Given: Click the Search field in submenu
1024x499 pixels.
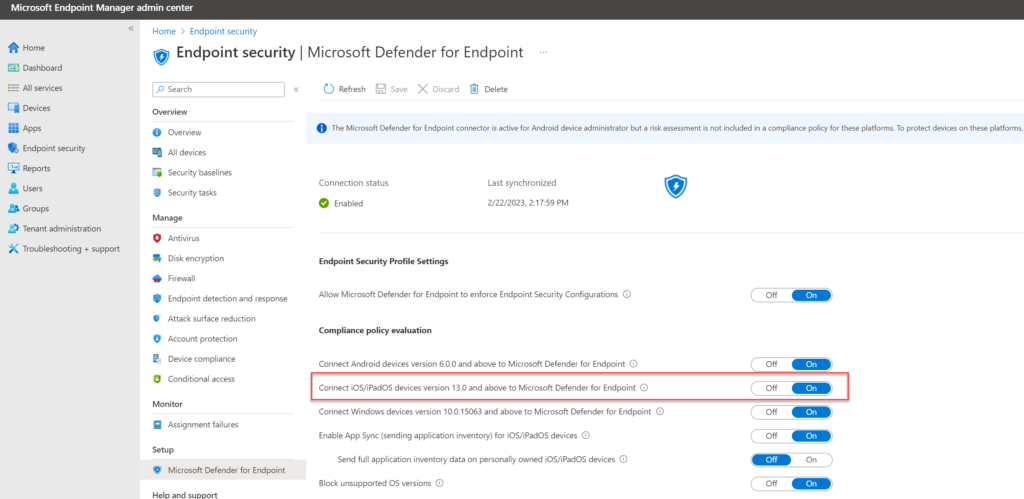Looking at the screenshot, I should pos(218,89).
